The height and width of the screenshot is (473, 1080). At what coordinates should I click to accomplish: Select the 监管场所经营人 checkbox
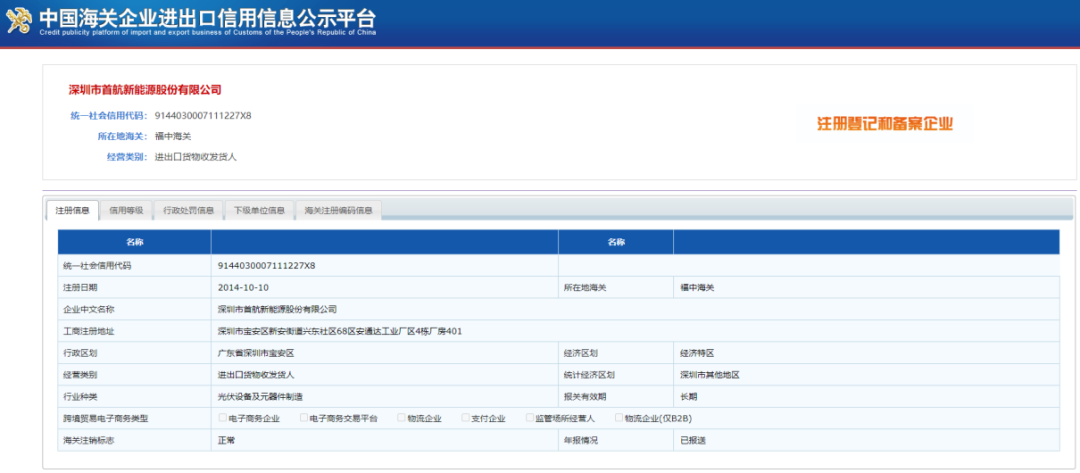(x=529, y=418)
